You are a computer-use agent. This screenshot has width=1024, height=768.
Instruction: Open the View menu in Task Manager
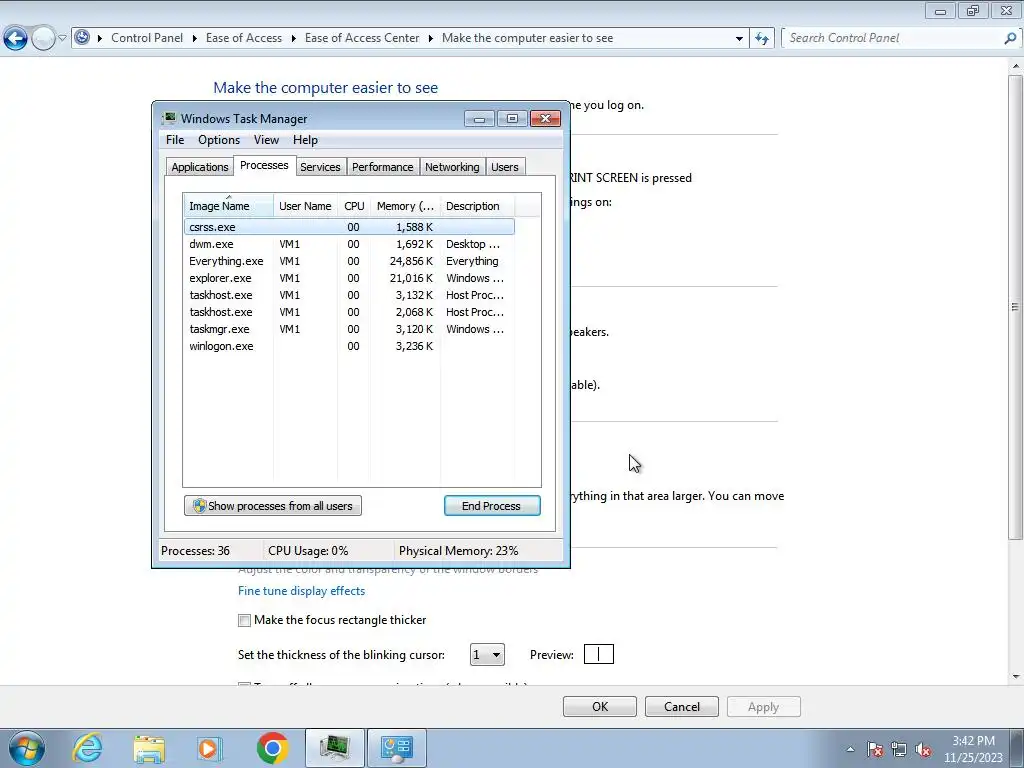(x=266, y=140)
